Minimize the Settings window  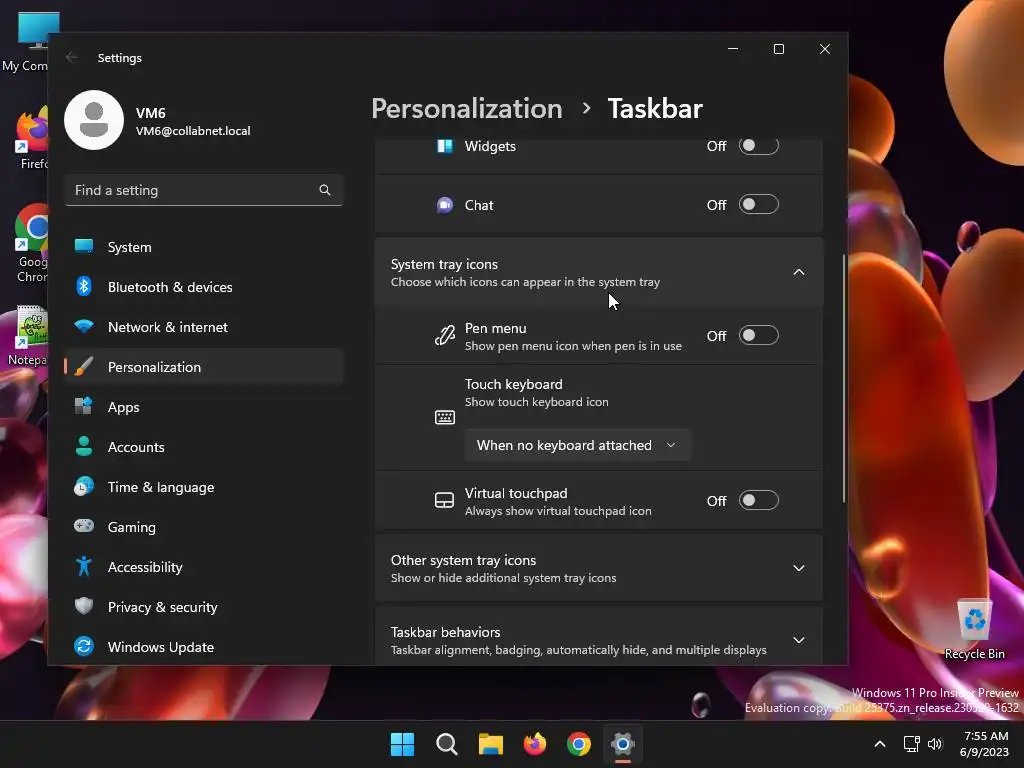coord(733,49)
